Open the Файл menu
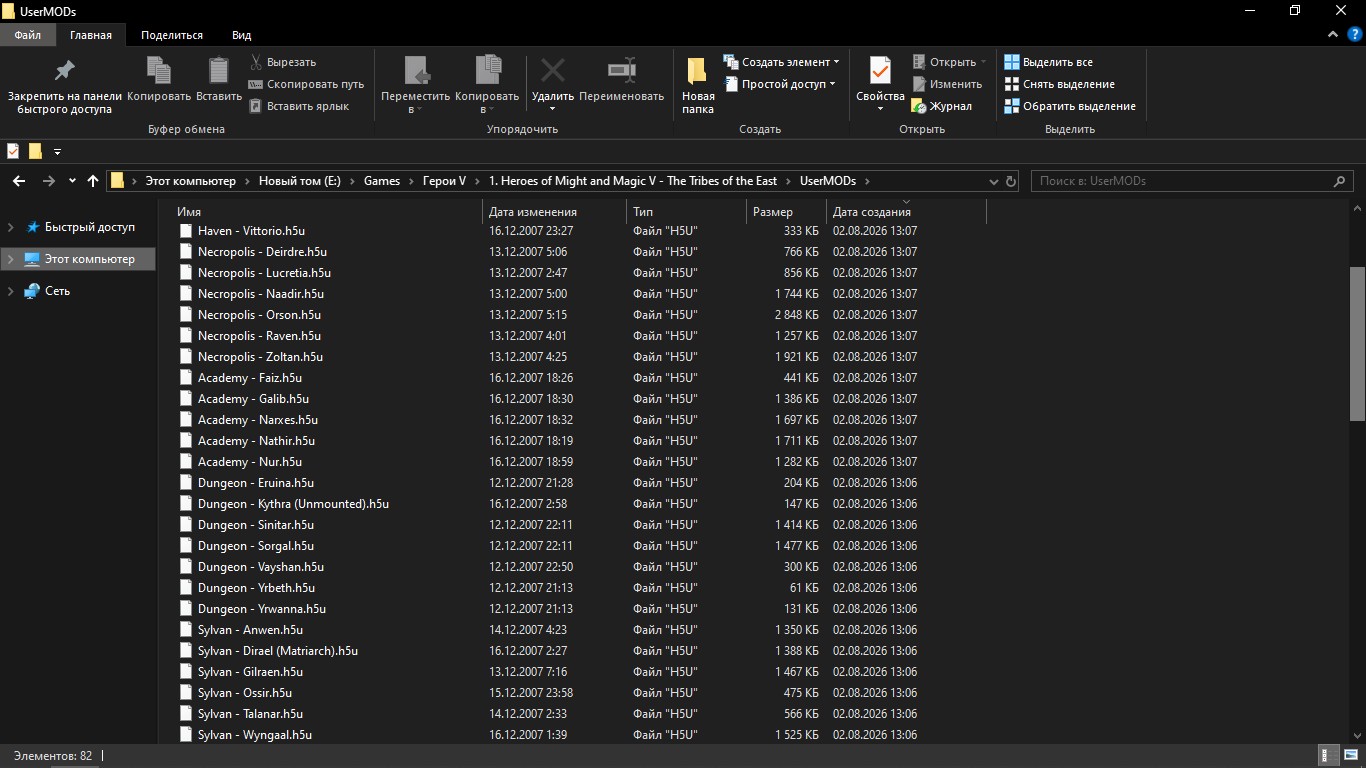Screen dimensions: 1366x768 28,35
